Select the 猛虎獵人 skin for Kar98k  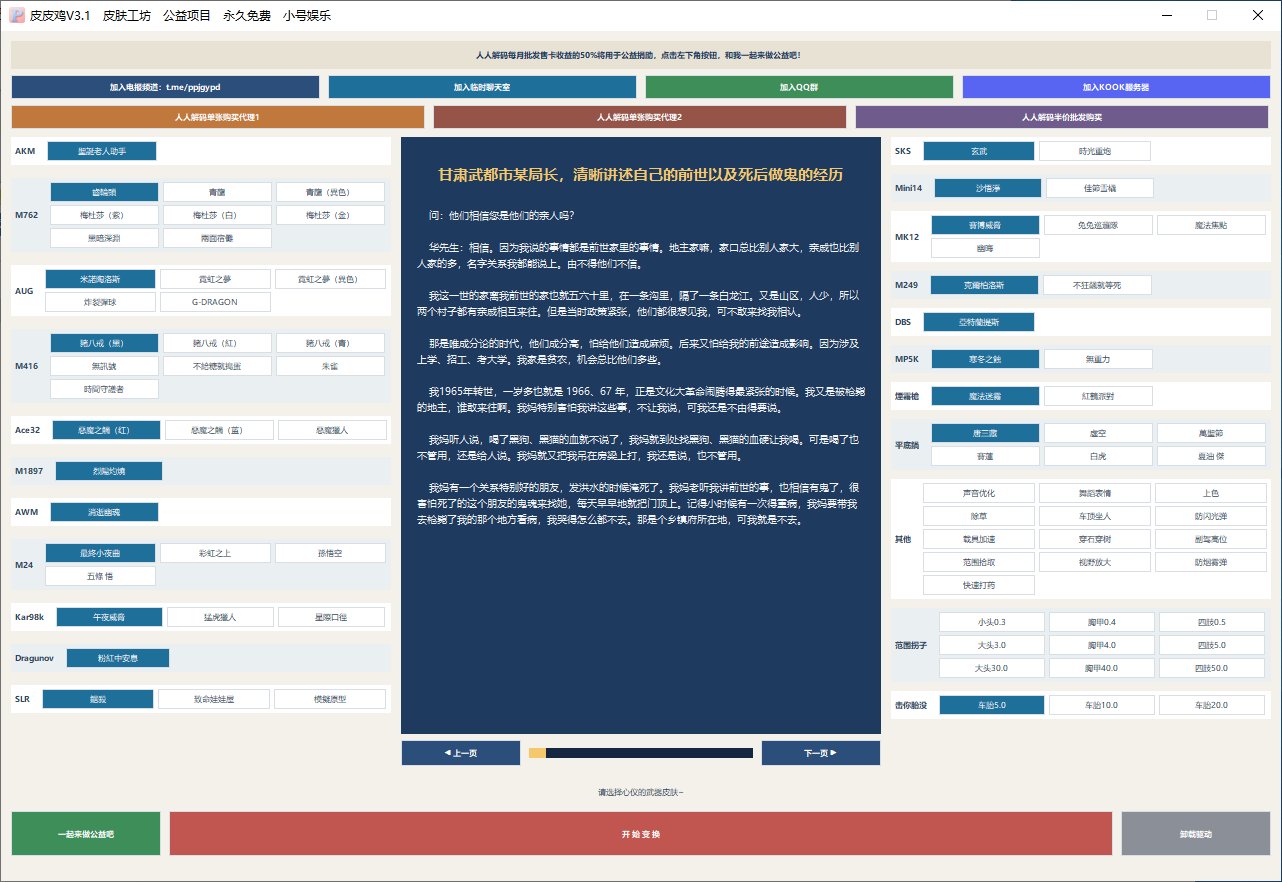click(220, 617)
